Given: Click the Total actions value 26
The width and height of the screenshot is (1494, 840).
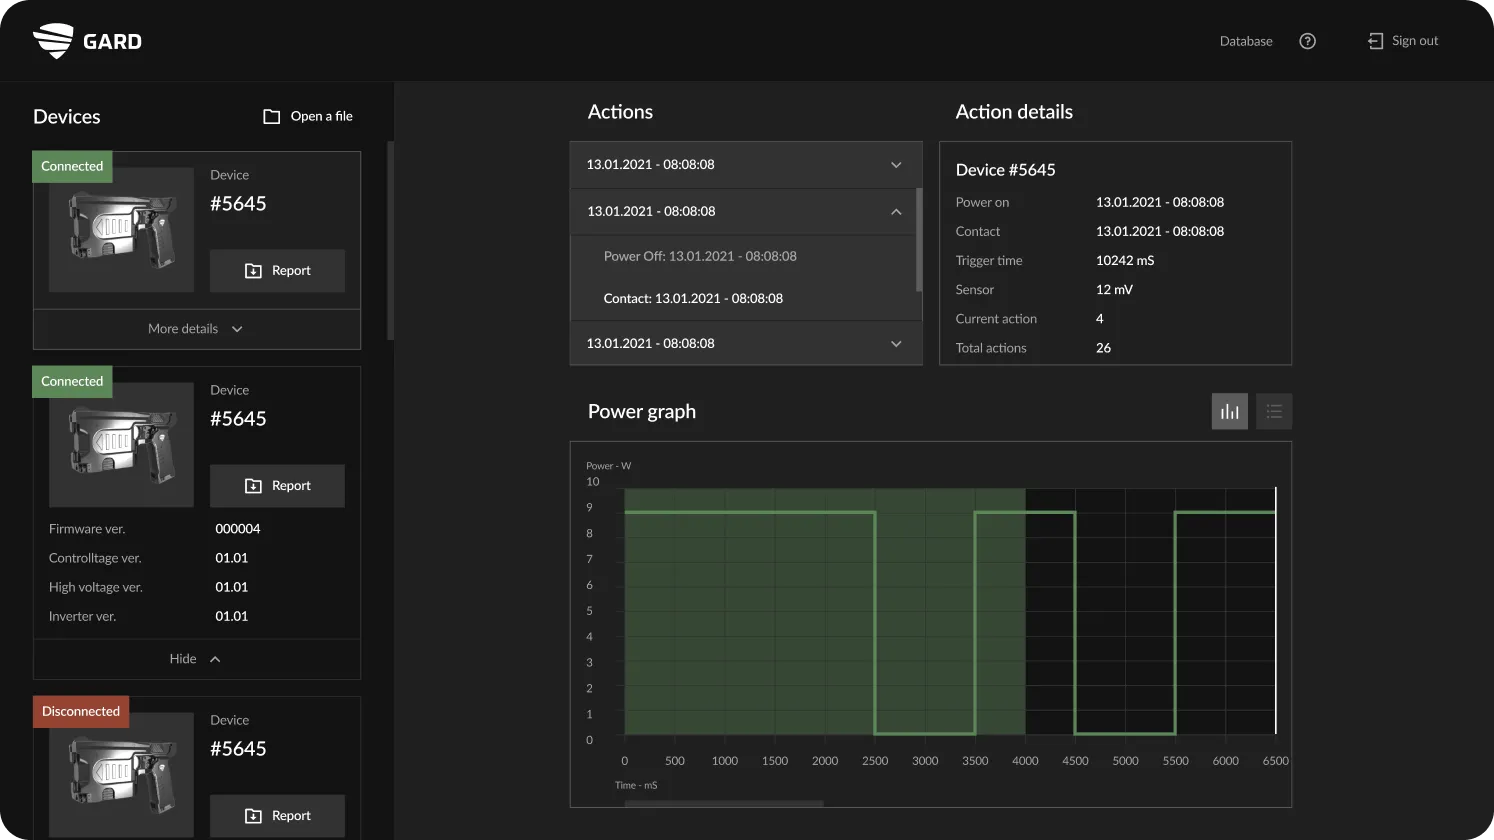Looking at the screenshot, I should coord(1103,348).
